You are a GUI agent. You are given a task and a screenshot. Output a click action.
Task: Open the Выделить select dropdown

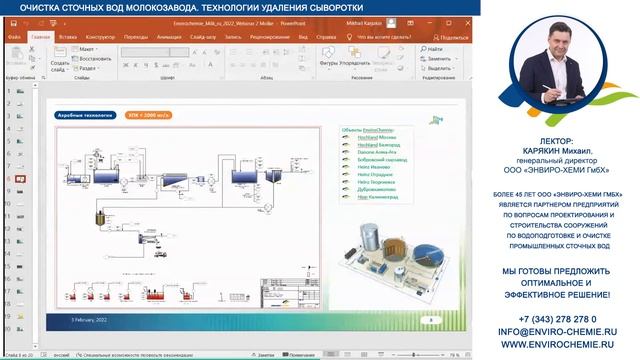[x=438, y=68]
